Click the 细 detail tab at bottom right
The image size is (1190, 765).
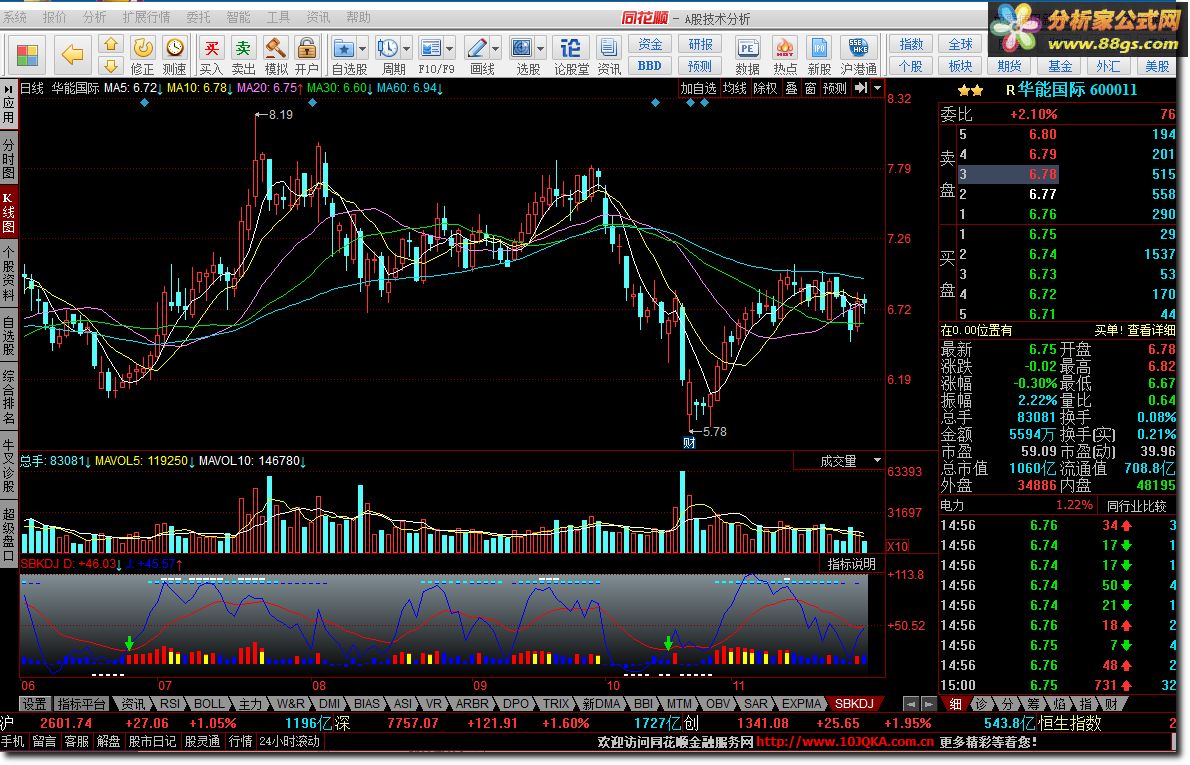(955, 704)
